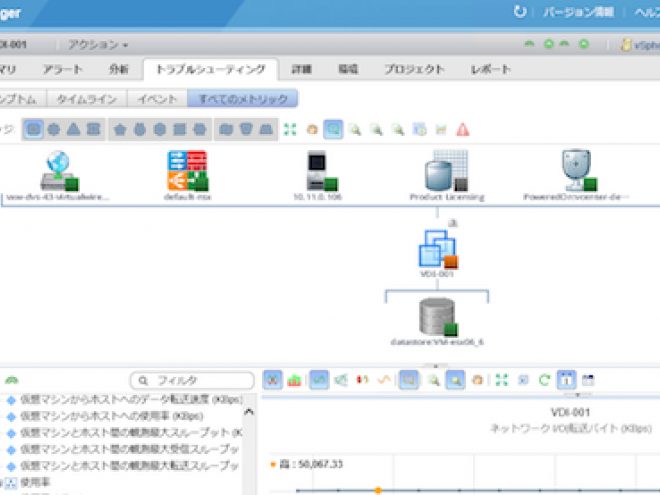Select pan hand tool in chart toolbar

tap(477, 381)
